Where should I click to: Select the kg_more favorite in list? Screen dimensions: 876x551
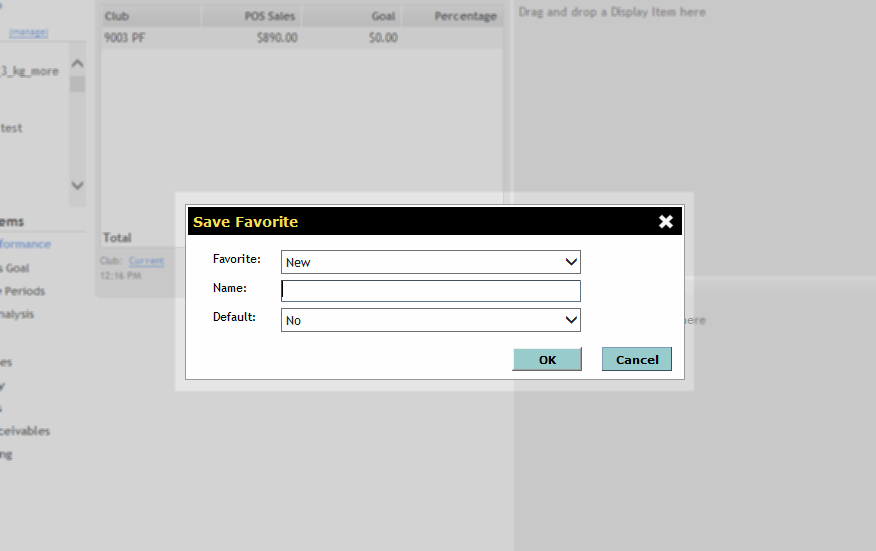coord(30,72)
